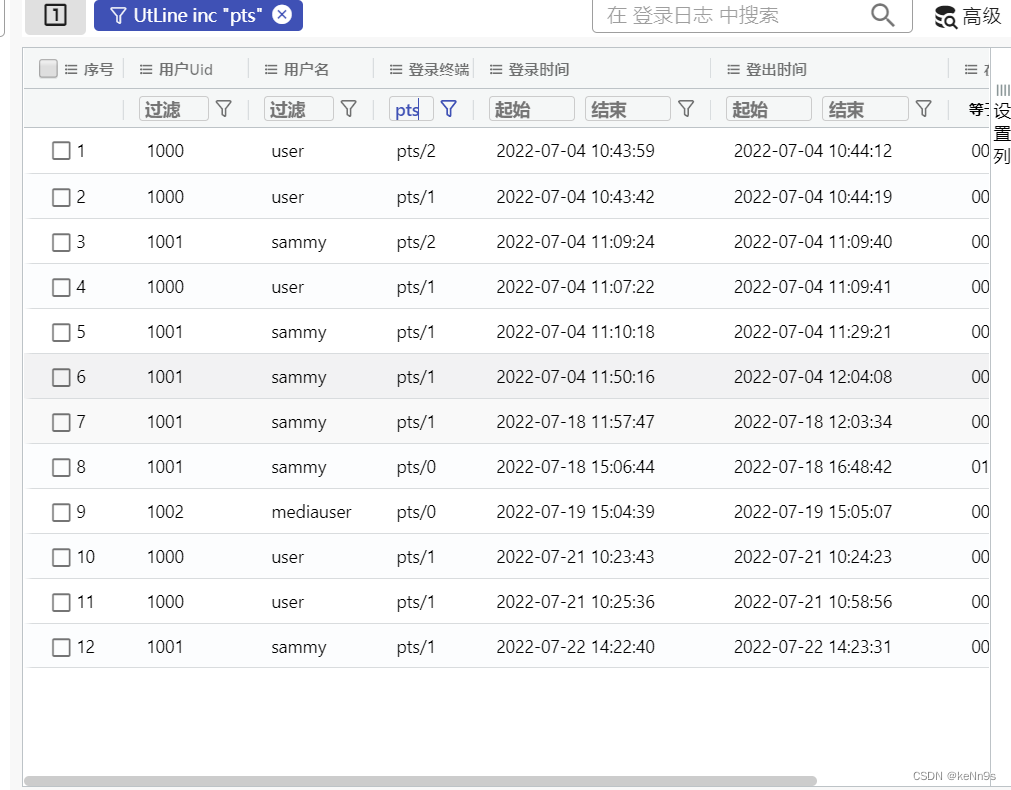Open the active 登录终端 funnel filter

pos(449,108)
